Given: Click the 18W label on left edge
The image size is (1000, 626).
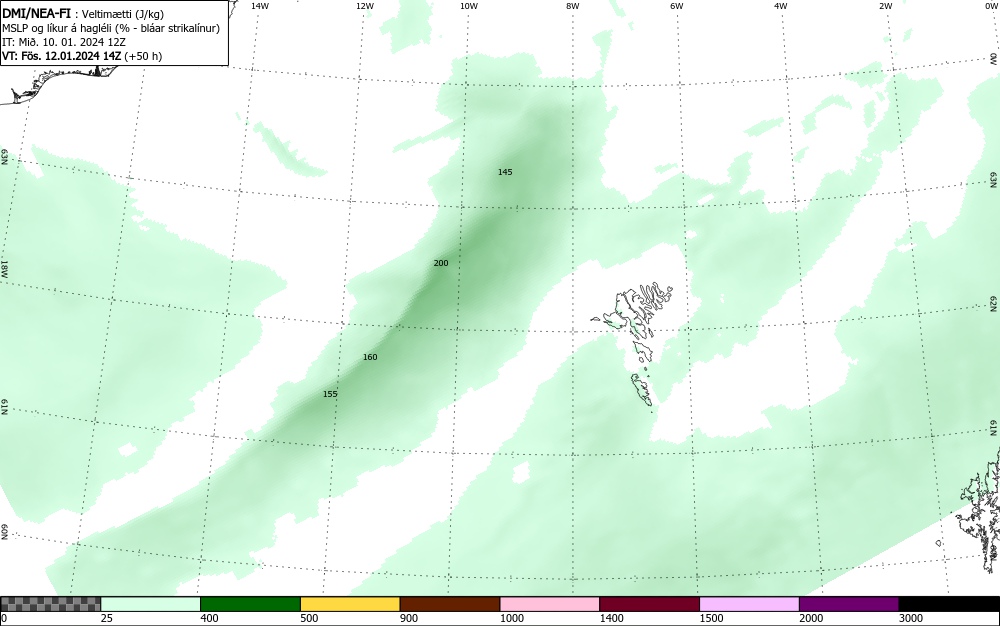Looking at the screenshot, I should 4,268.
